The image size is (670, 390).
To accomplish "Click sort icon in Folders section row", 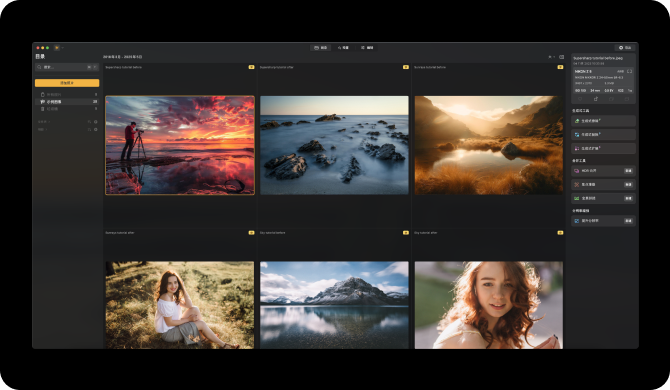I will [x=89, y=122].
